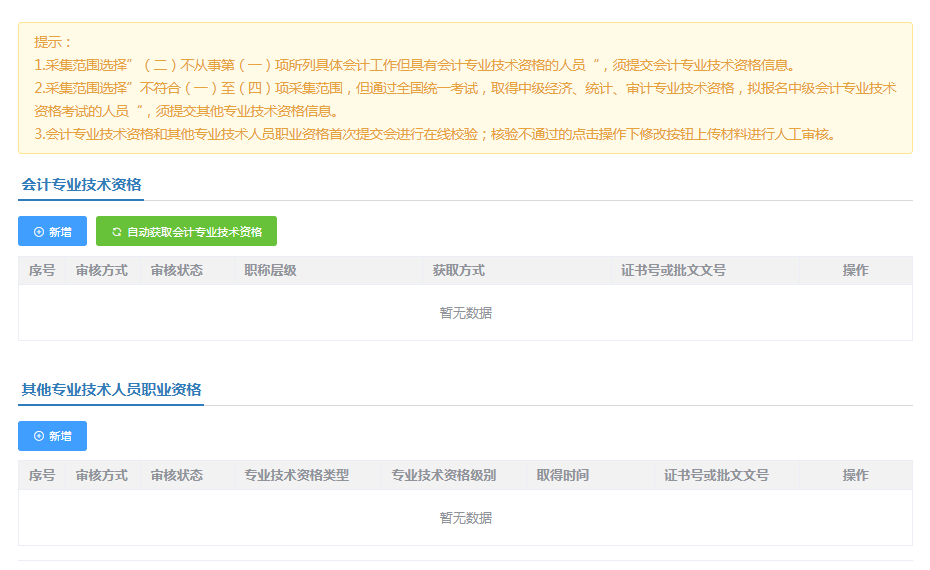The image size is (930, 570).
Task: Click the 操作 header in the accounting table
Action: click(855, 271)
